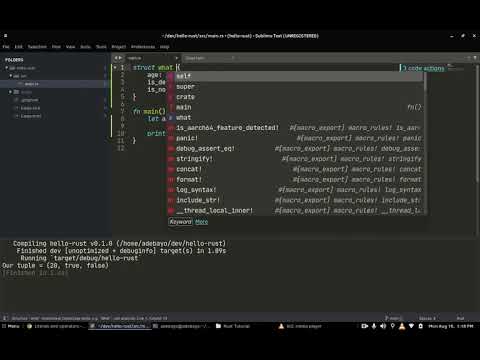This screenshot has height=360, width=480.
Task: Click the Rust syntax selector in status bar
Action: pos(460,318)
